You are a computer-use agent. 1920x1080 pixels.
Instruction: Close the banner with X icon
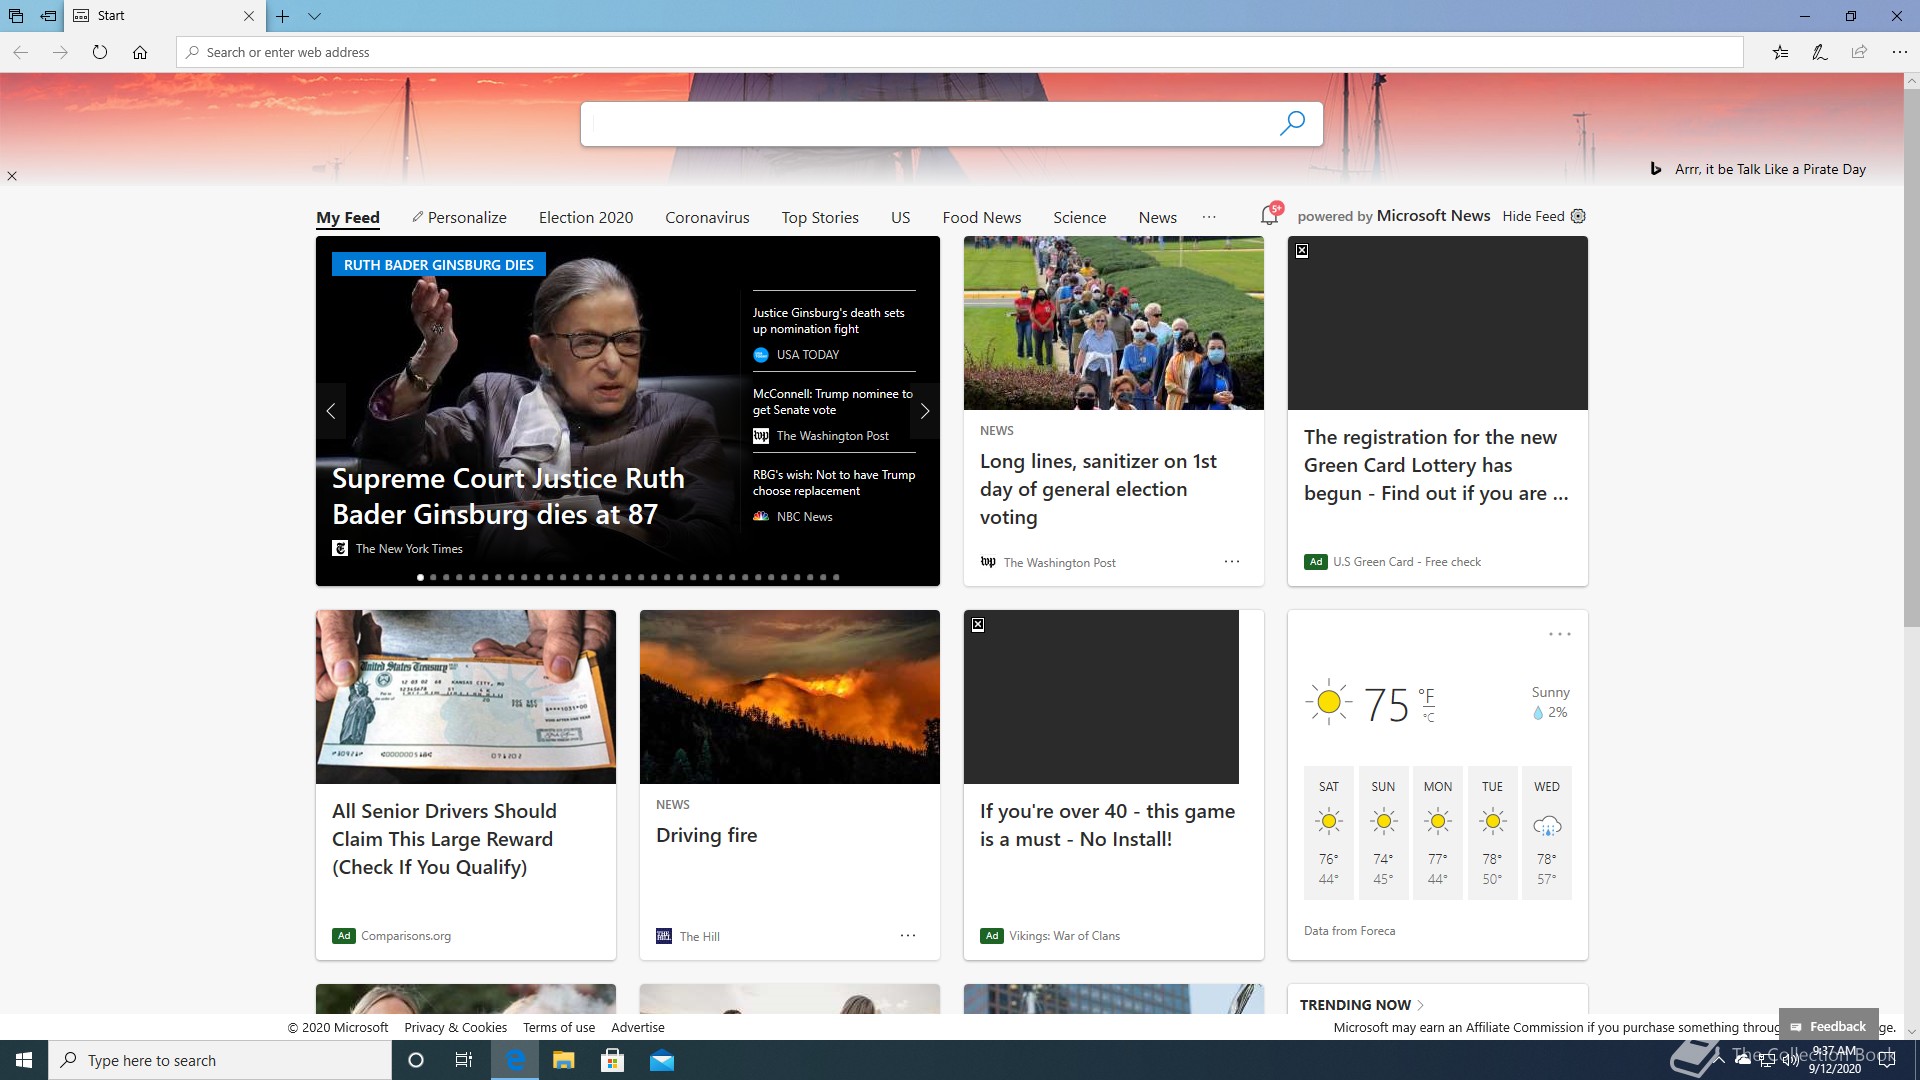click(x=12, y=176)
